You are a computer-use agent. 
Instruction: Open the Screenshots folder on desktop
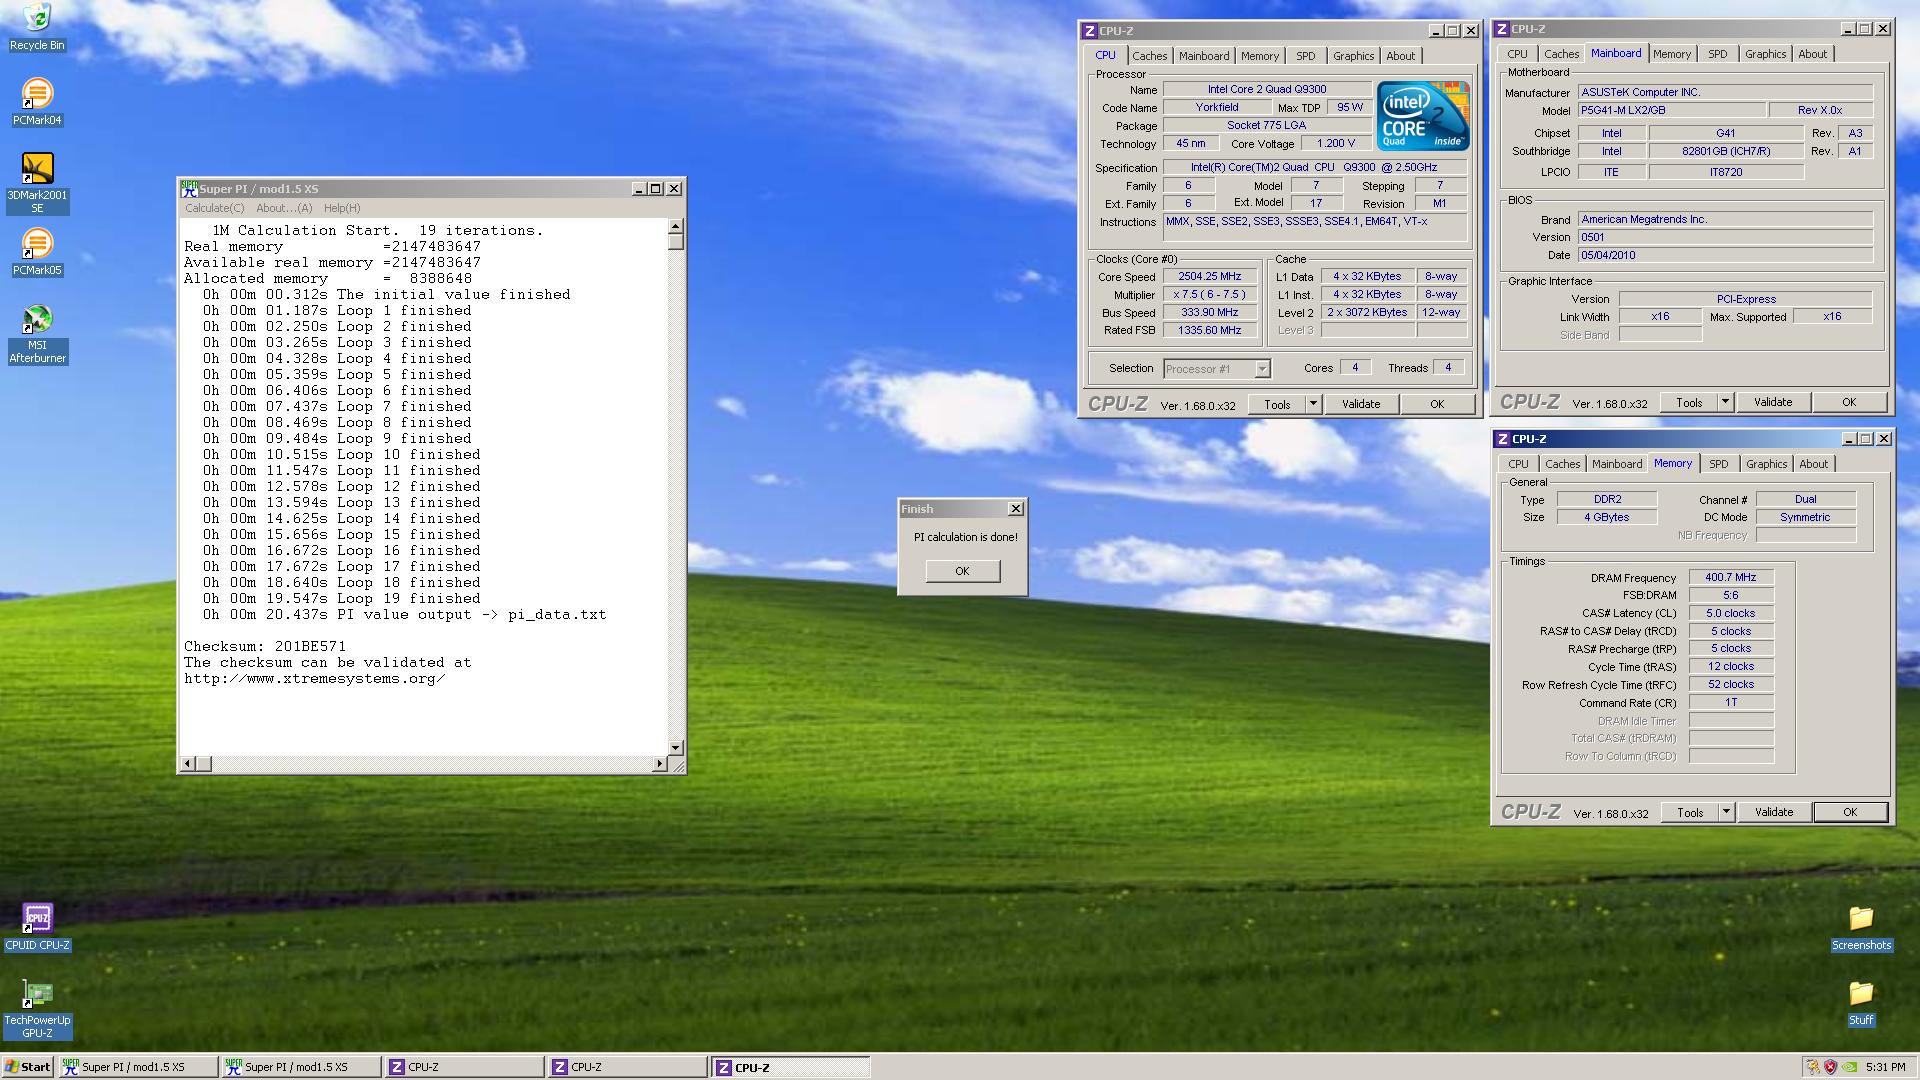[x=1861, y=927]
